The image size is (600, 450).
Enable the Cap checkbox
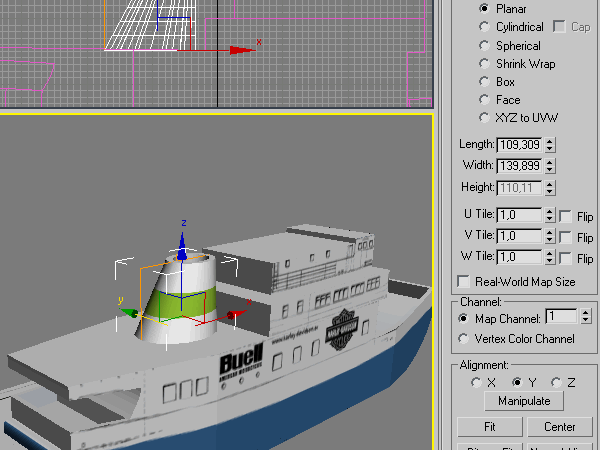(x=559, y=26)
